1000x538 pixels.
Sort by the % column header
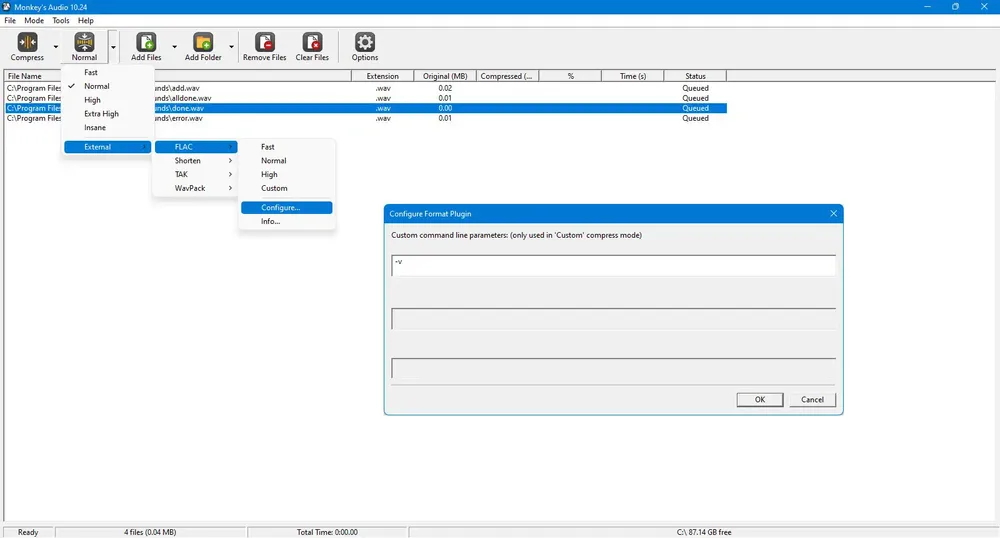tap(570, 76)
